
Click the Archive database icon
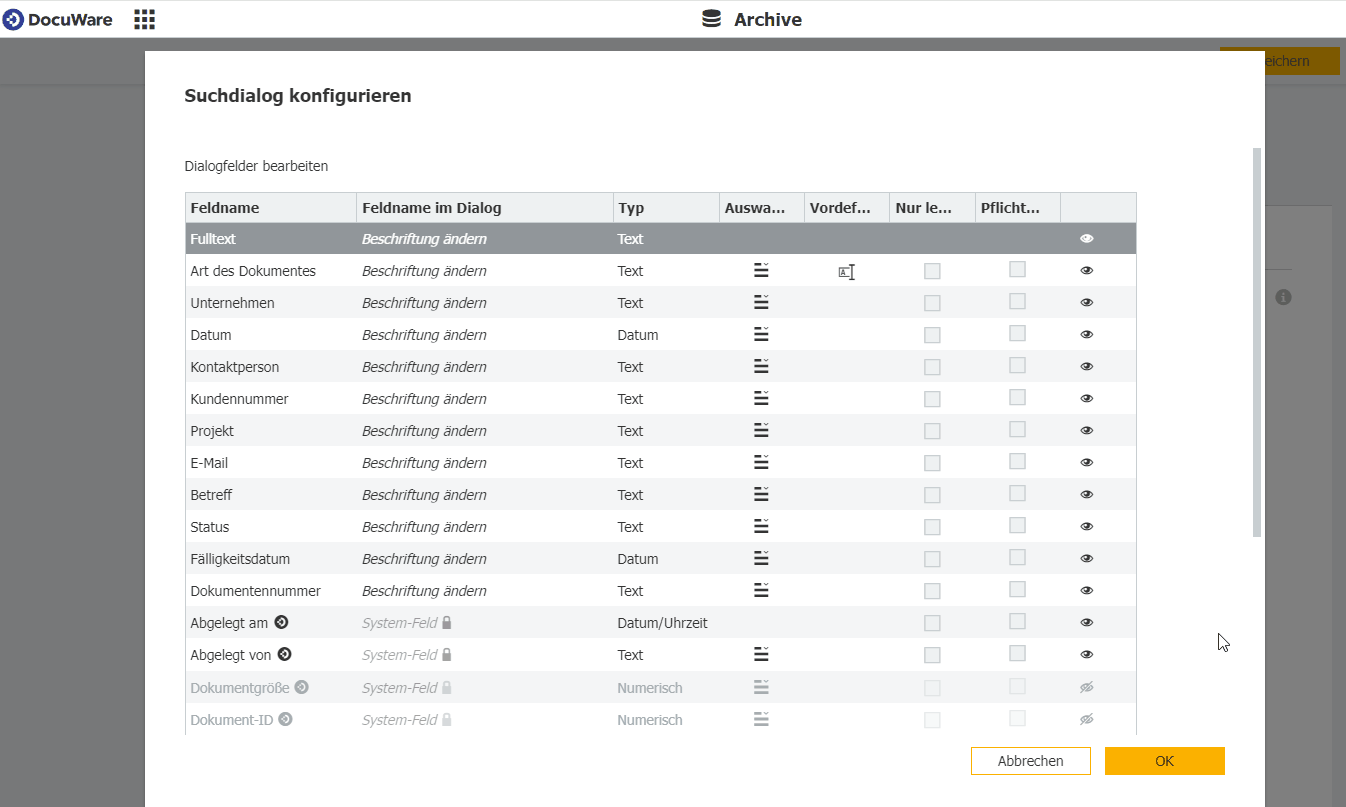[x=711, y=19]
